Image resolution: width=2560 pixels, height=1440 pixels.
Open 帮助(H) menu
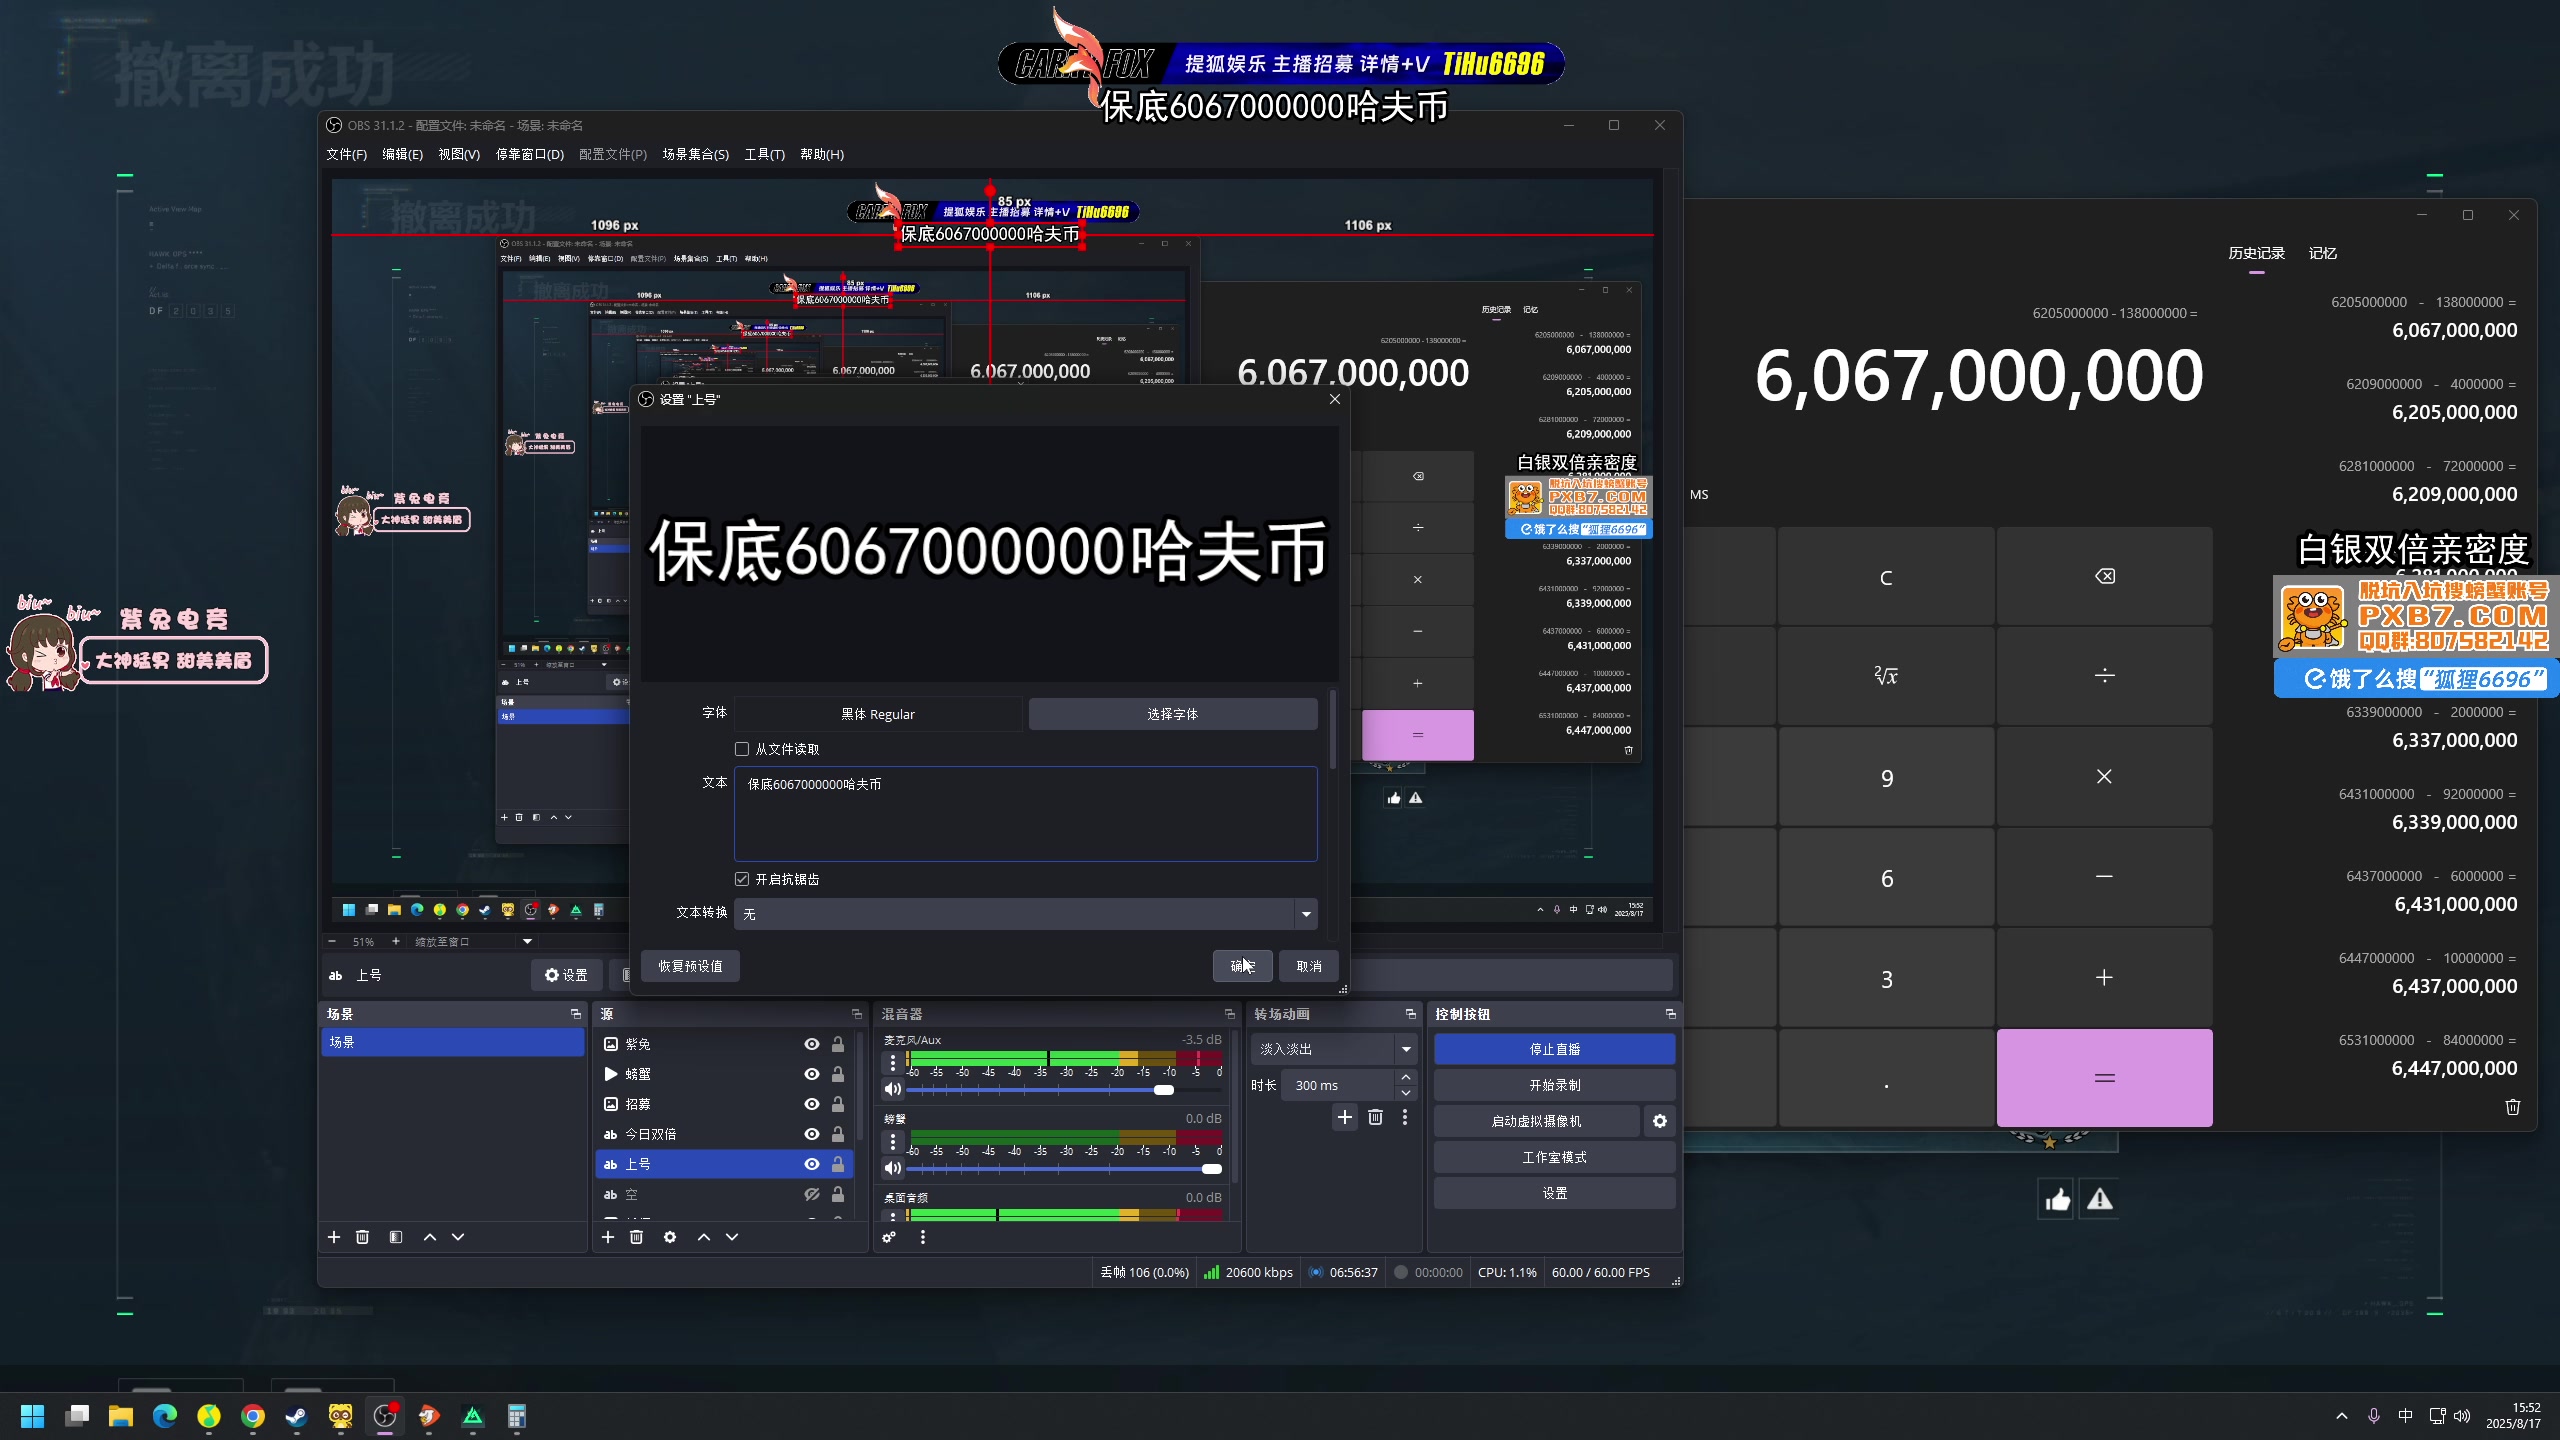[x=822, y=154]
